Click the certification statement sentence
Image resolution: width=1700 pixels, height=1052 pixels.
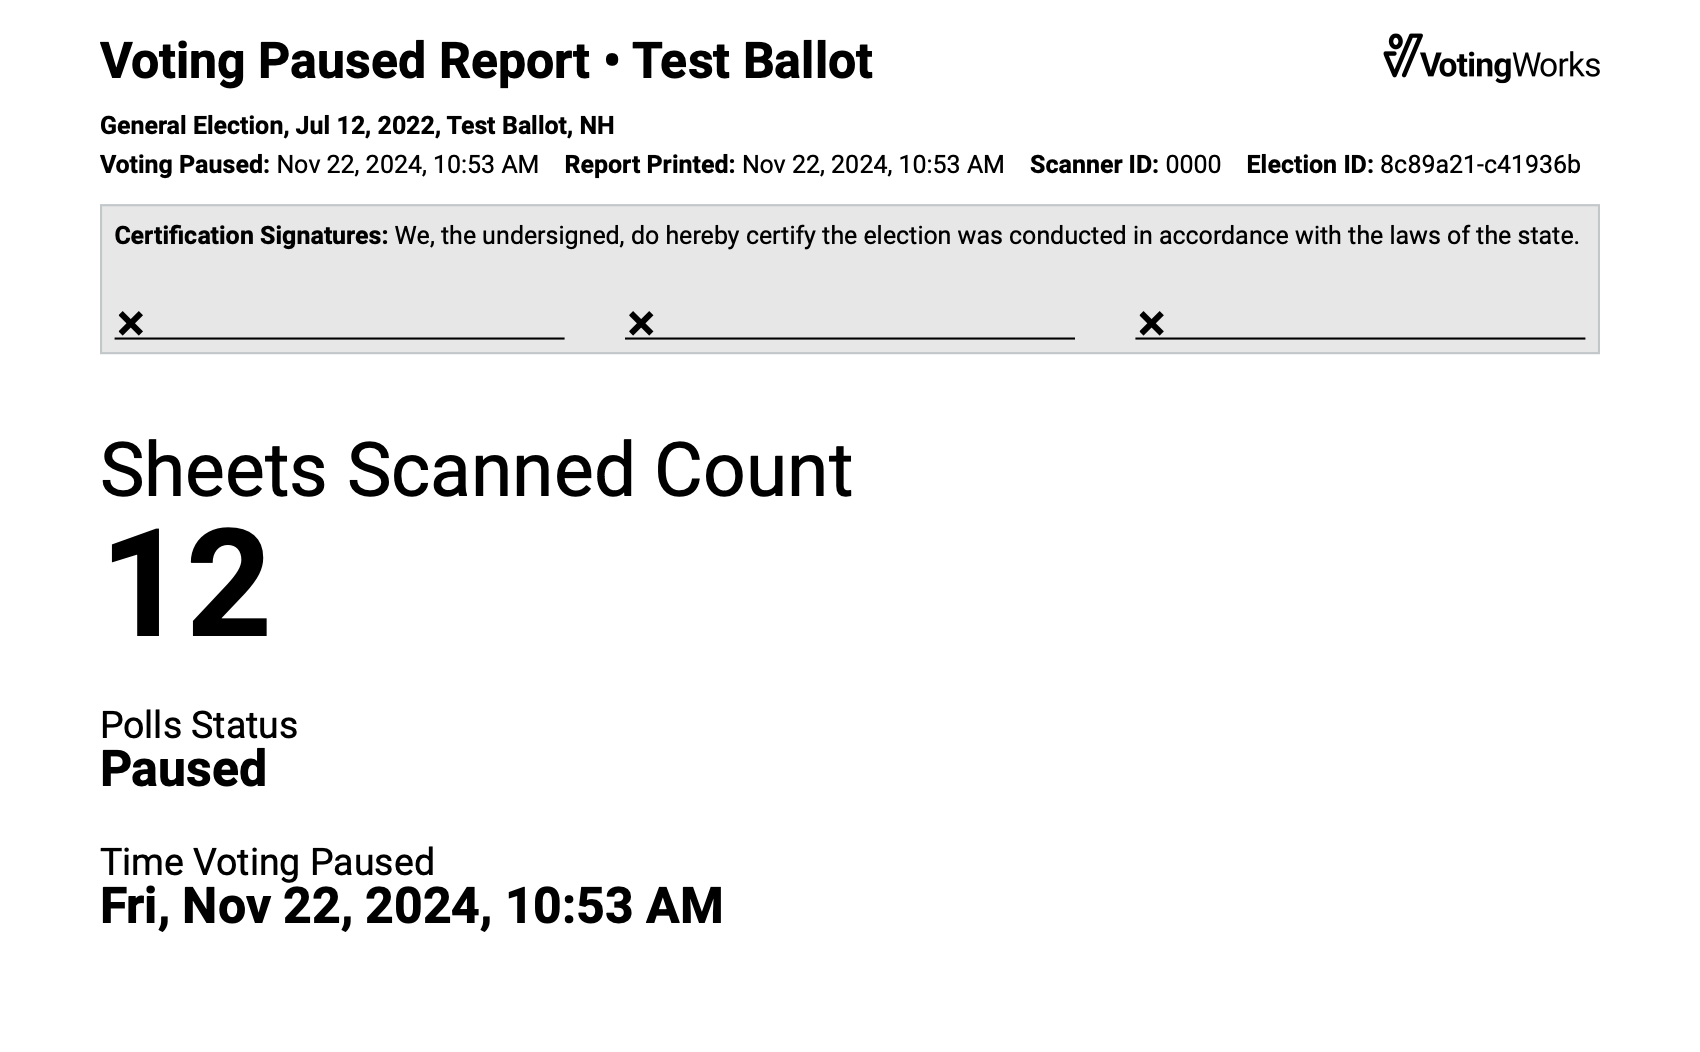pyautogui.click(x=986, y=236)
